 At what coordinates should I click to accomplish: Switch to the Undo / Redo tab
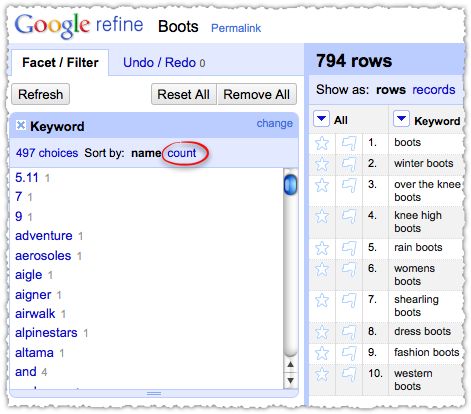pos(164,63)
